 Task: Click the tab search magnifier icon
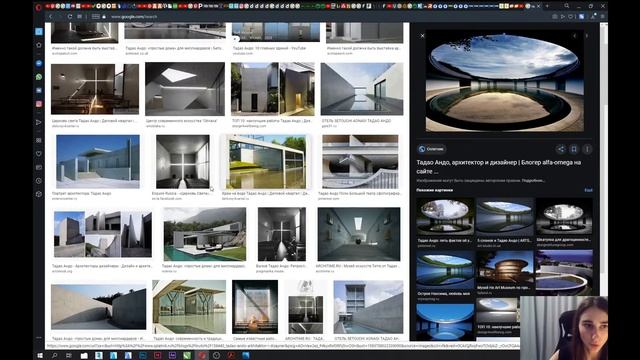(567, 6)
